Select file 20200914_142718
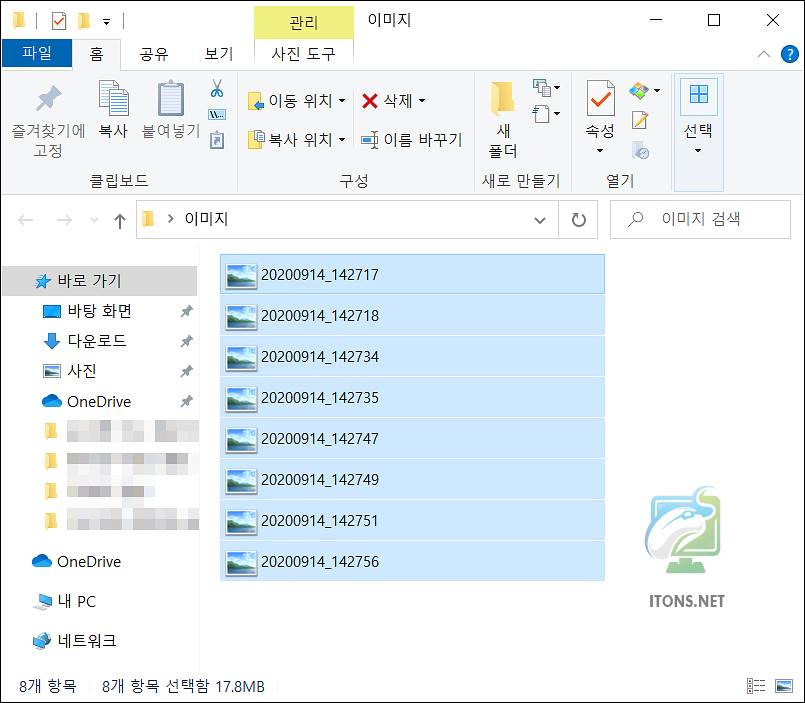This screenshot has width=805, height=703. pyautogui.click(x=412, y=315)
